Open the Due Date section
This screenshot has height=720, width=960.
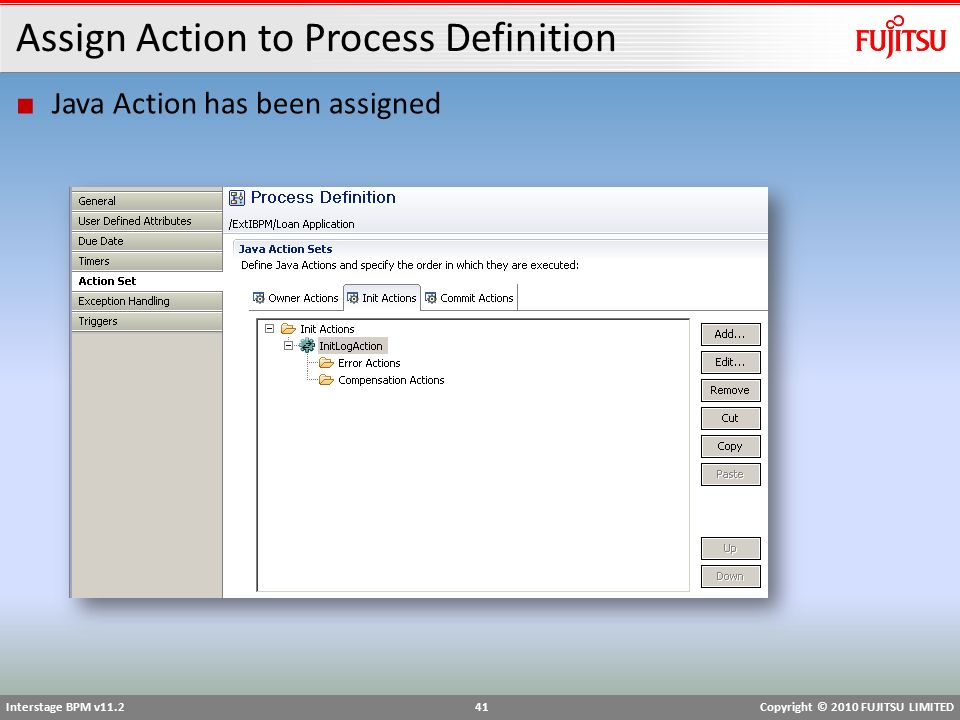(147, 241)
